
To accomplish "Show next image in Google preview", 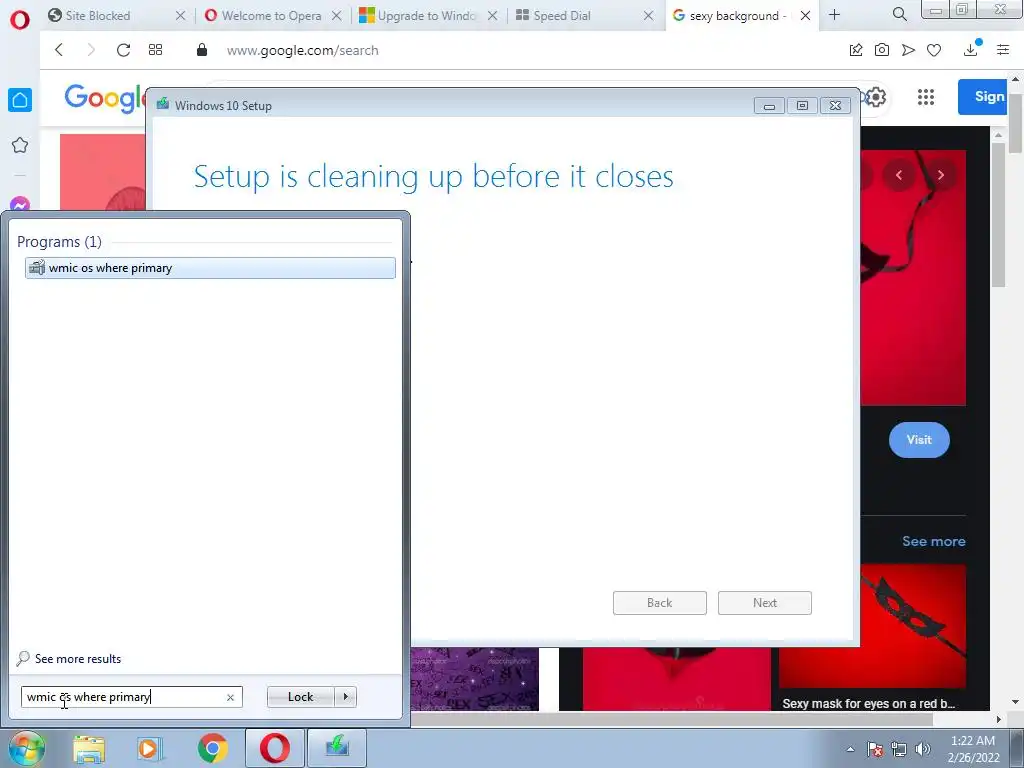I will (x=940, y=175).
